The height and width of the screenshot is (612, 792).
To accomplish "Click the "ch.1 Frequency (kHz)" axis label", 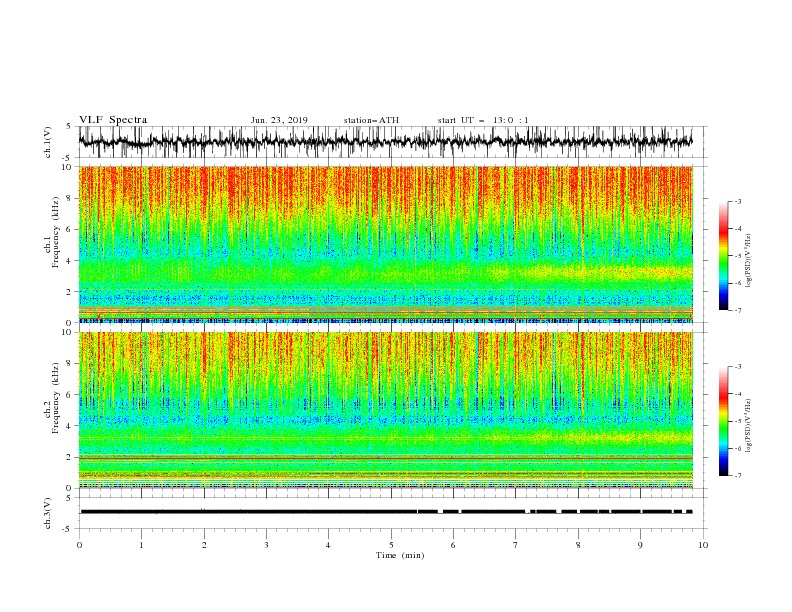I will point(52,230).
